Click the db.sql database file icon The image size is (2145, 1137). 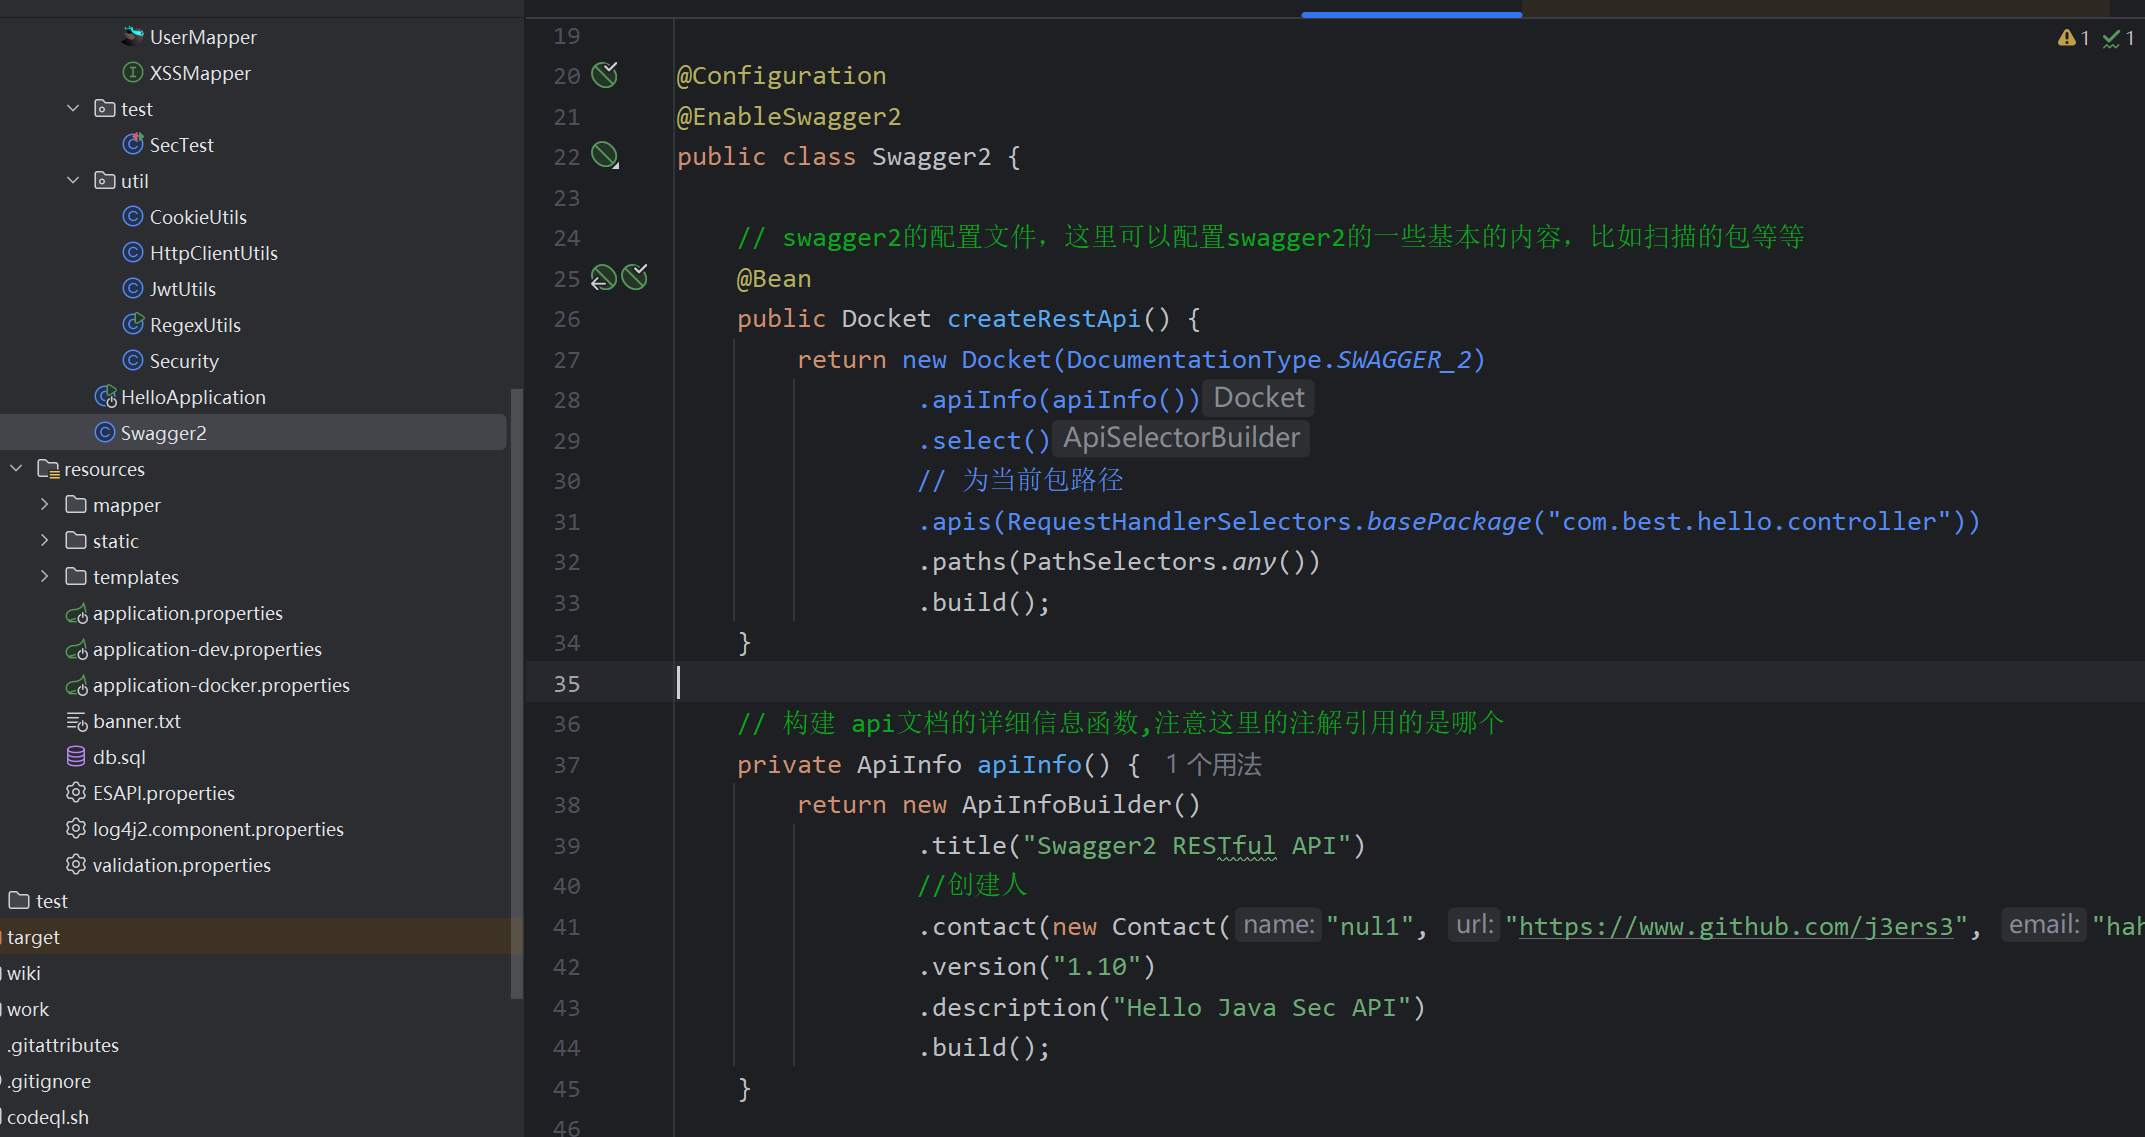(x=76, y=756)
